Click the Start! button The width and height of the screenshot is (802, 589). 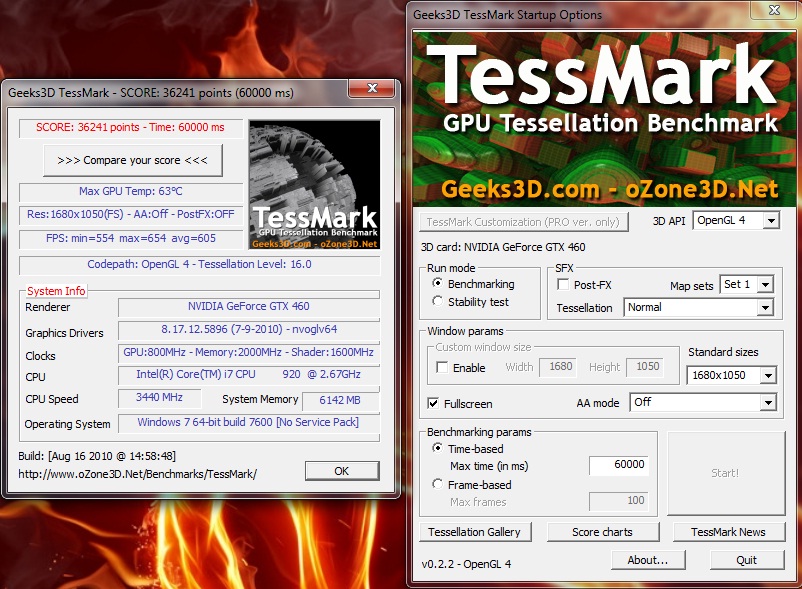[726, 473]
